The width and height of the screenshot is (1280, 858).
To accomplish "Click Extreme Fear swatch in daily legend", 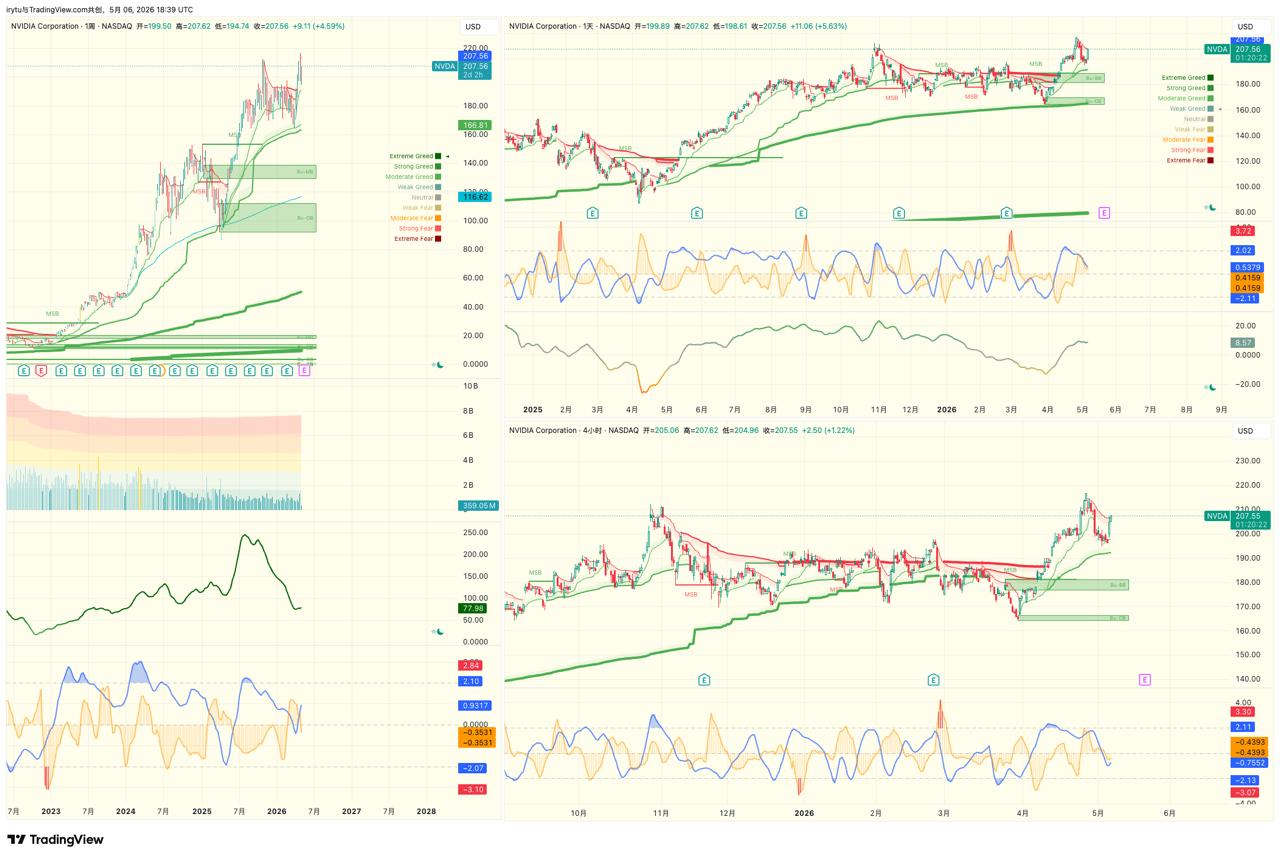I will click(1210, 160).
